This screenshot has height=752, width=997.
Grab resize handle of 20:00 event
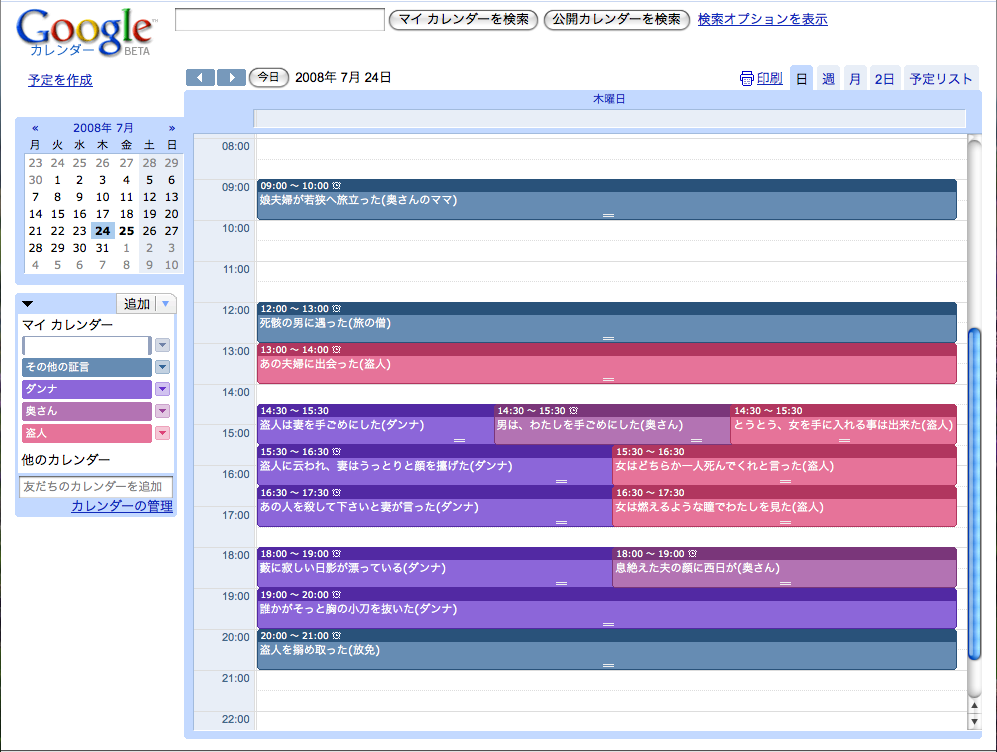click(609, 666)
